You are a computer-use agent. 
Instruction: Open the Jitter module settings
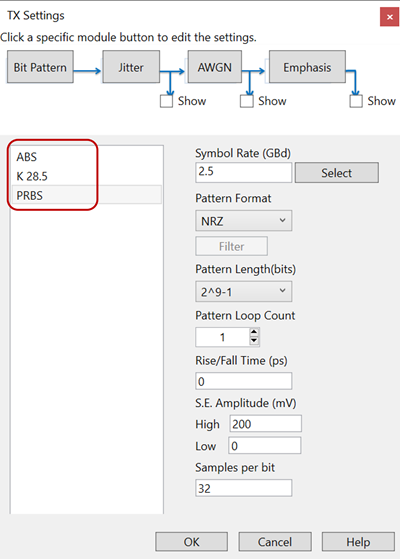131,67
